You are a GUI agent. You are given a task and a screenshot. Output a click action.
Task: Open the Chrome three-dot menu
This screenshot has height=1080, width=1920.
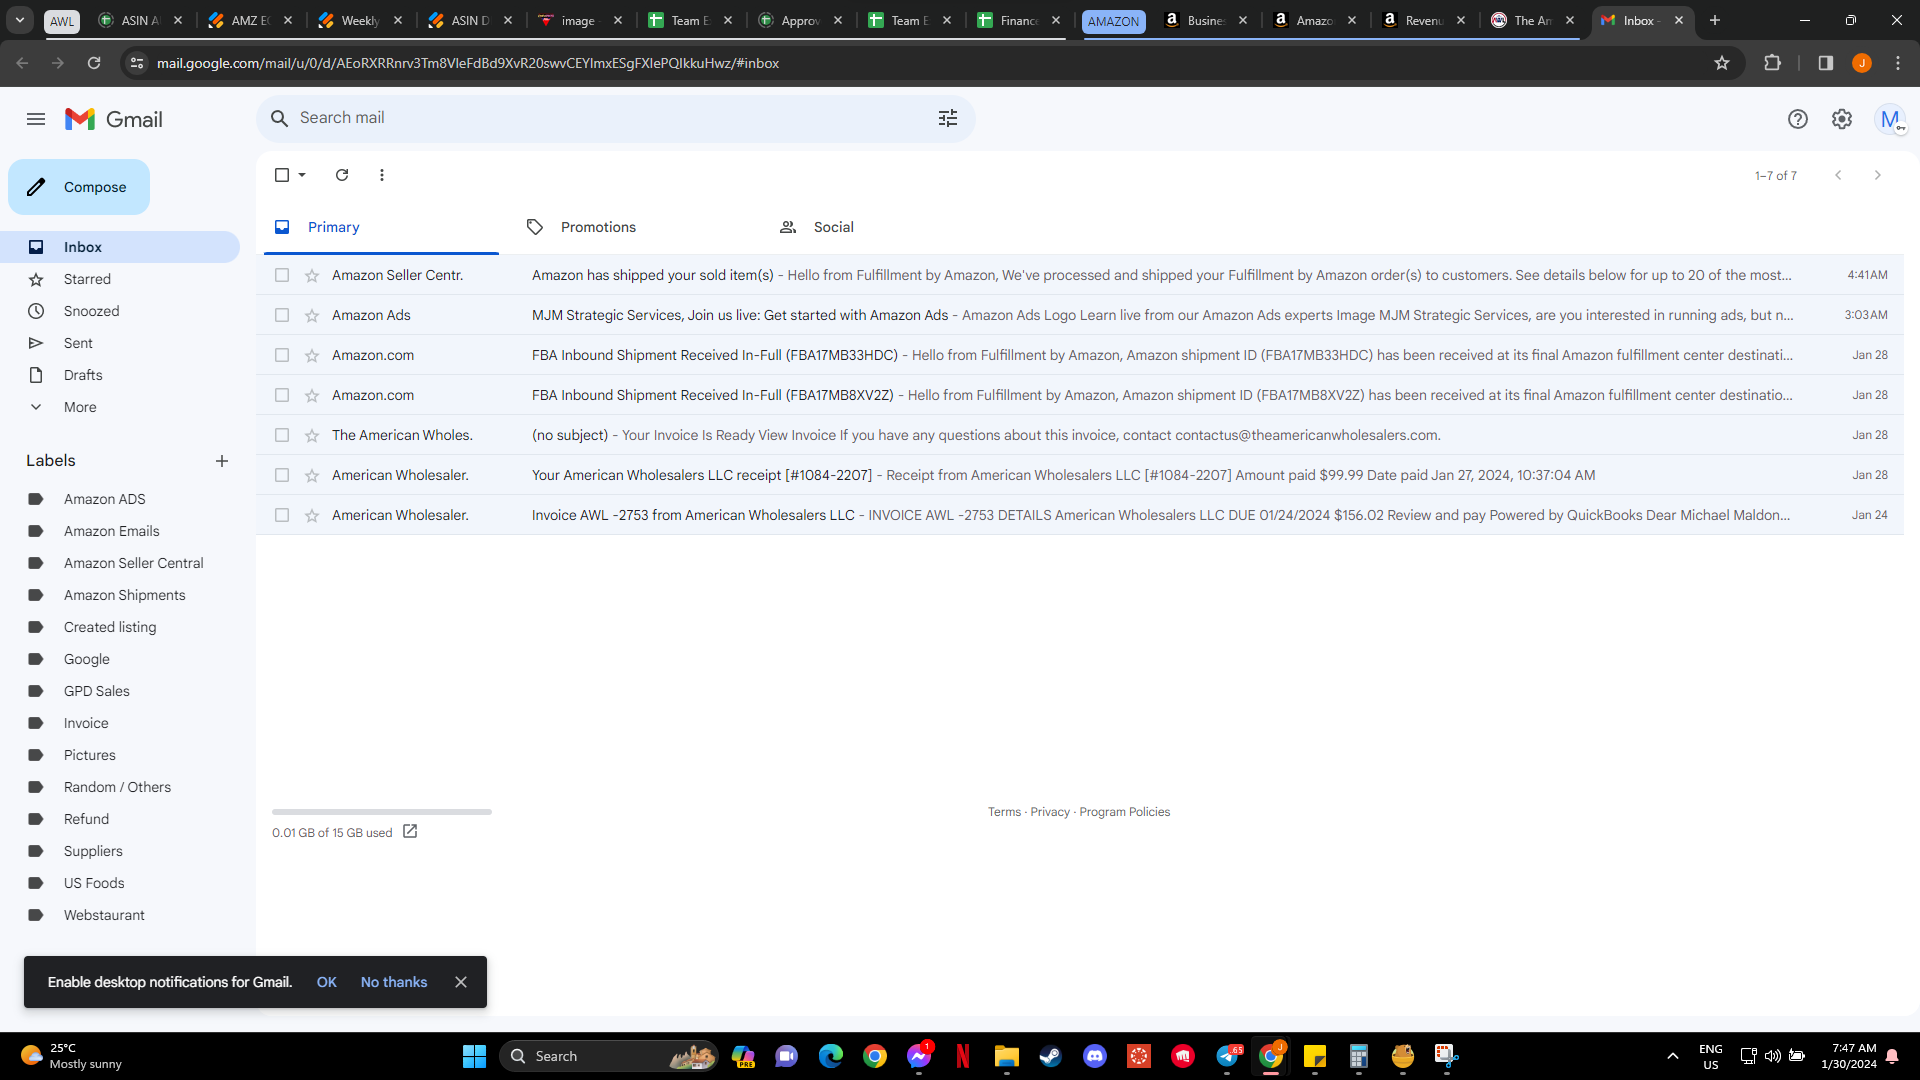[x=1898, y=63]
